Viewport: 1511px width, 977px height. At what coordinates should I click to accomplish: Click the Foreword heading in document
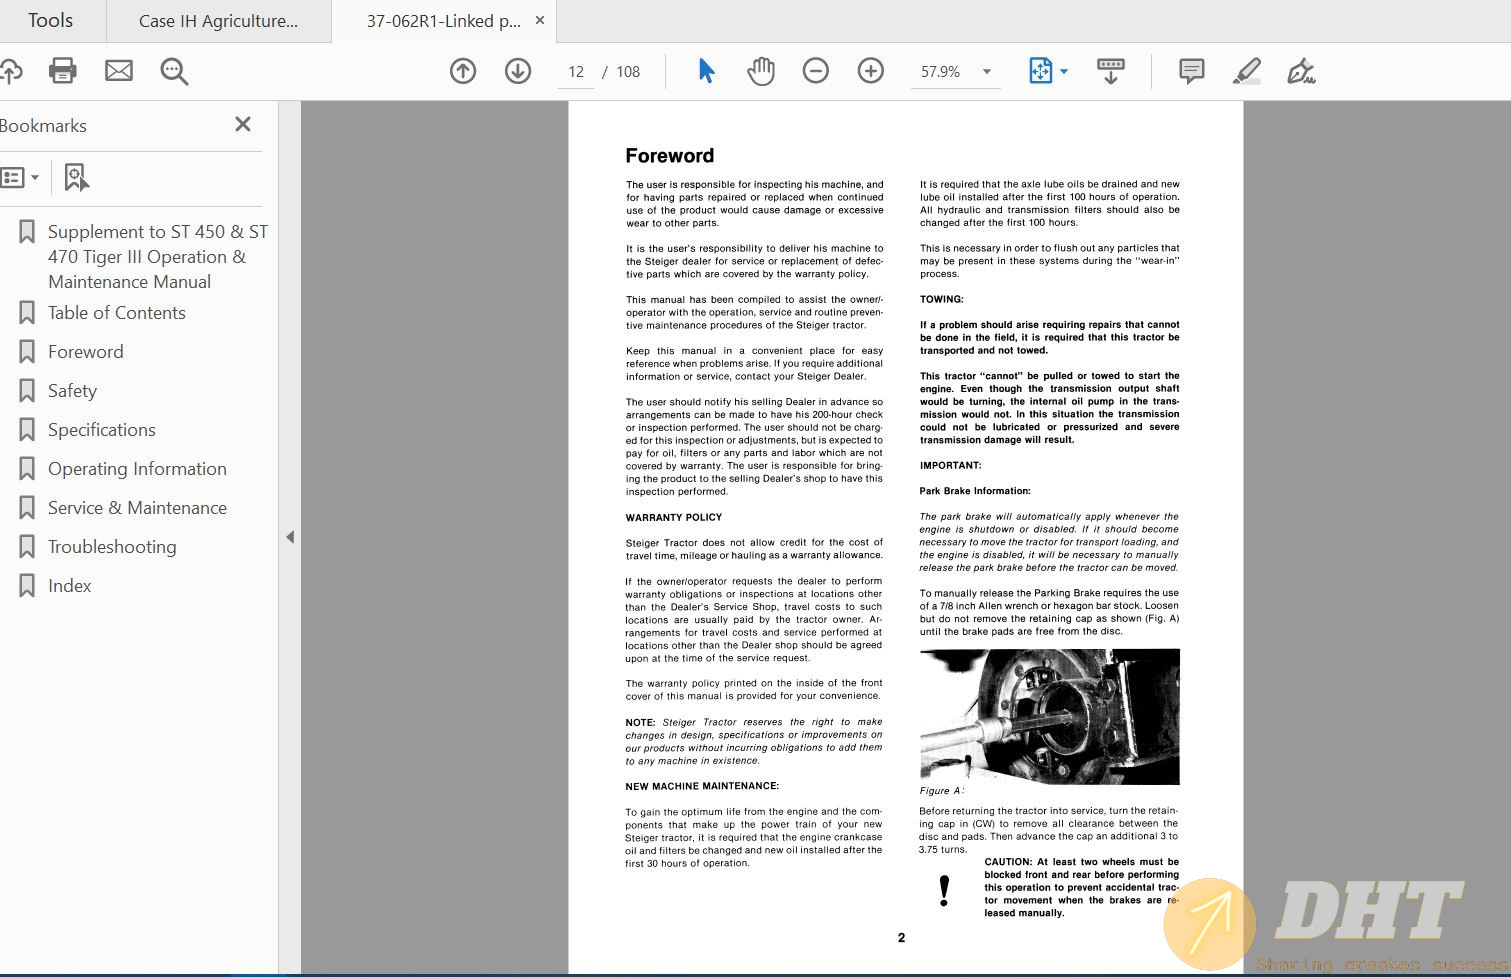tap(669, 156)
